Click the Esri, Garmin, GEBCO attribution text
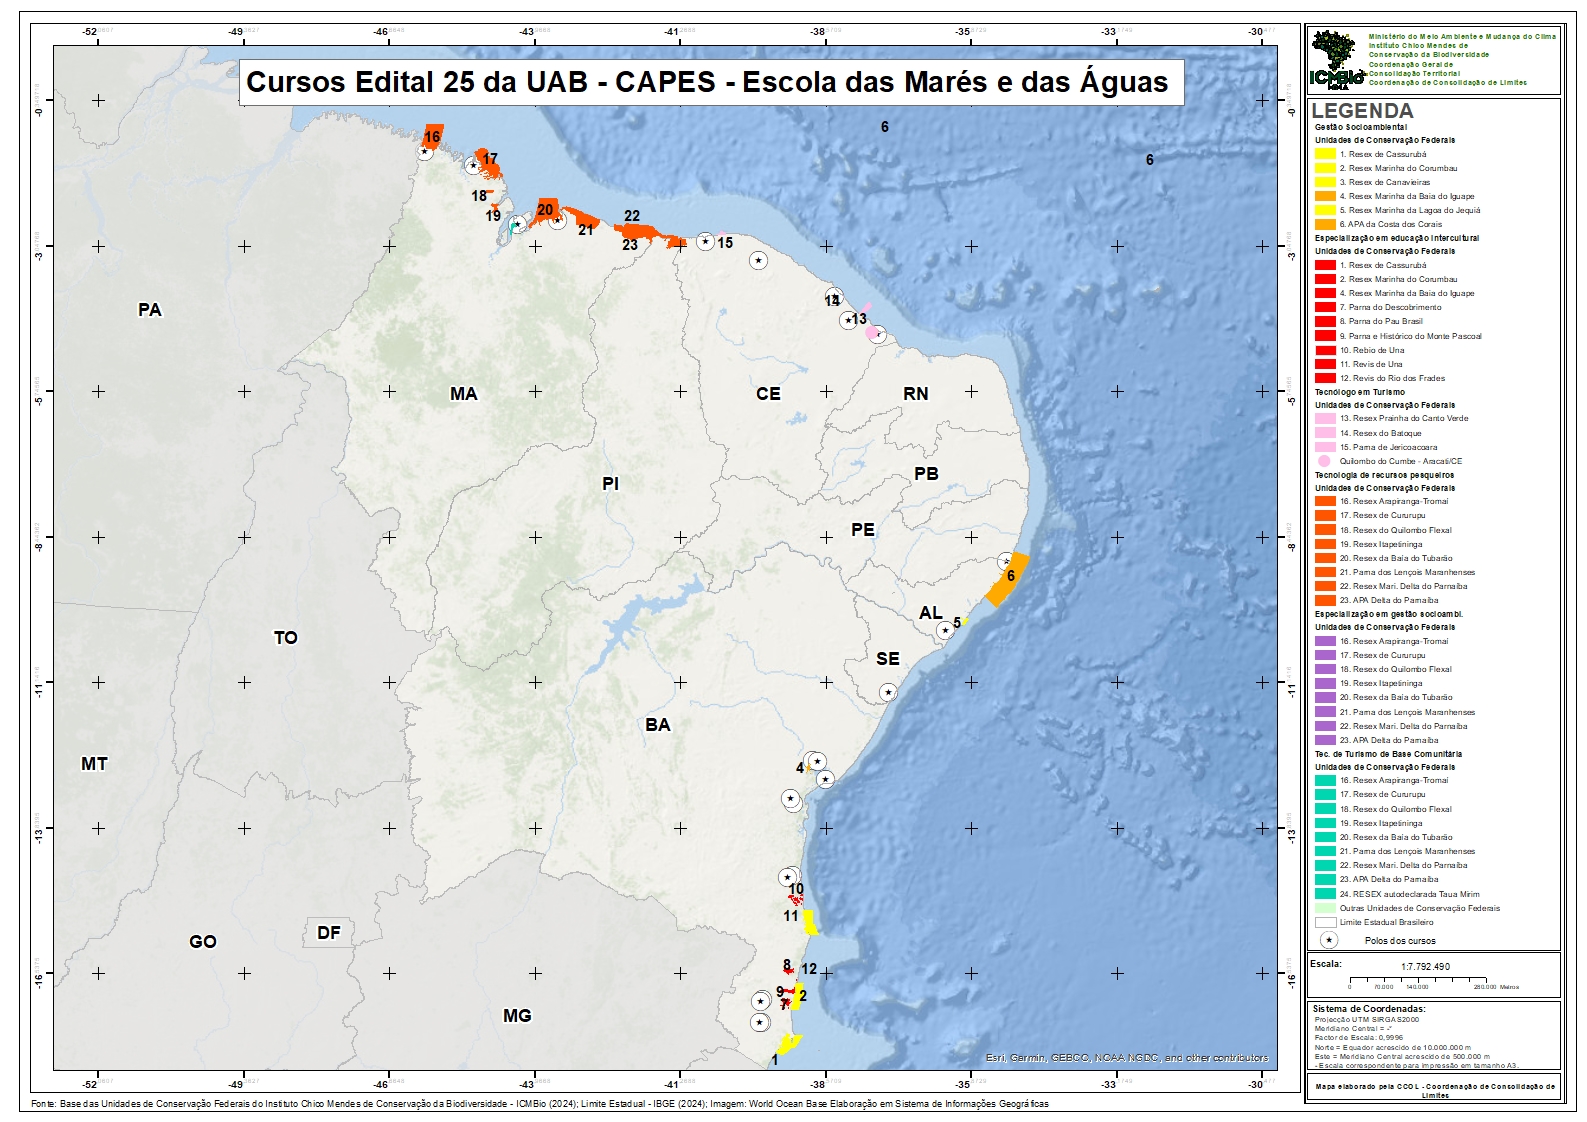 click(1126, 1057)
